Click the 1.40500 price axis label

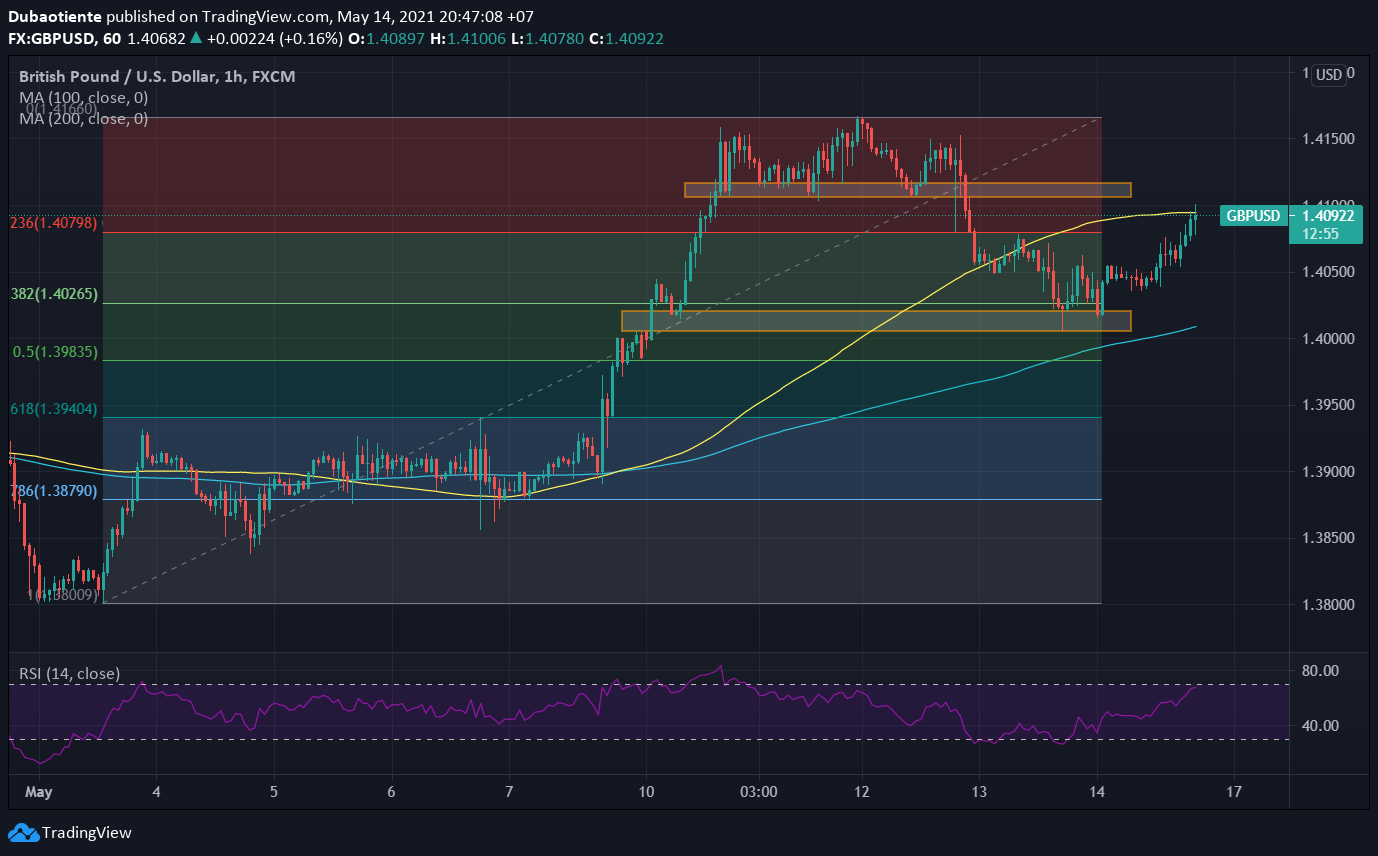[1328, 272]
